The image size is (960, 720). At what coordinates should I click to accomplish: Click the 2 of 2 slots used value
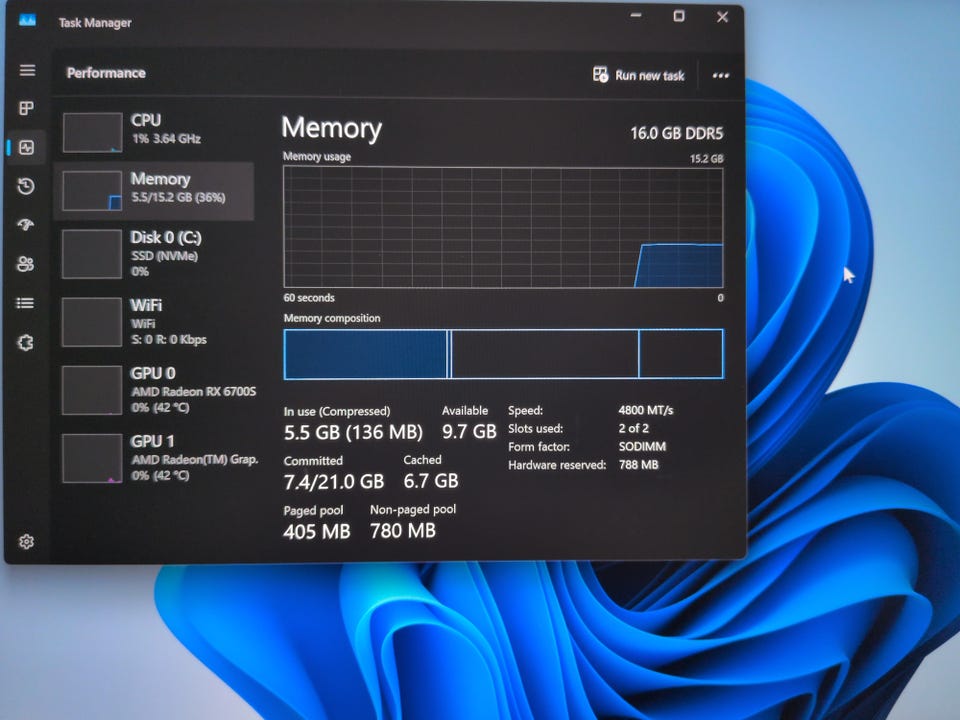(633, 428)
